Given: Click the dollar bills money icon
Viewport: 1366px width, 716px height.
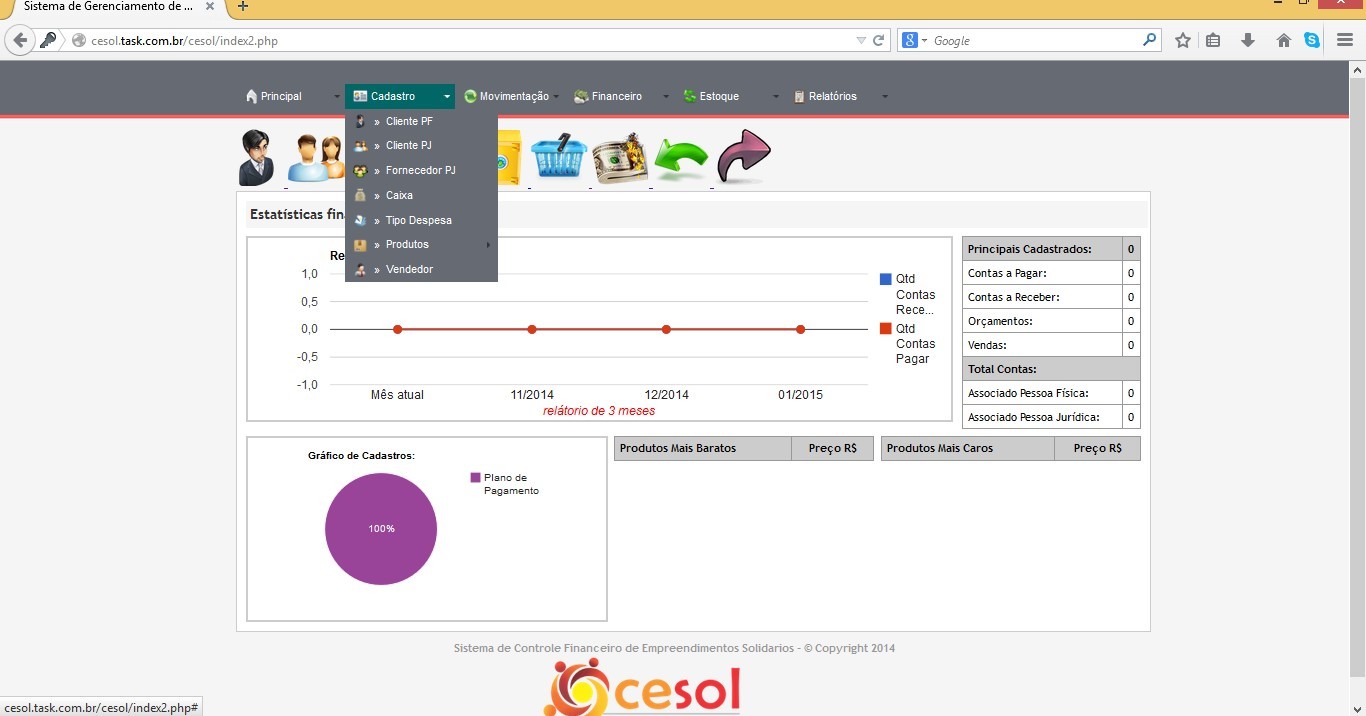Looking at the screenshot, I should (x=620, y=158).
